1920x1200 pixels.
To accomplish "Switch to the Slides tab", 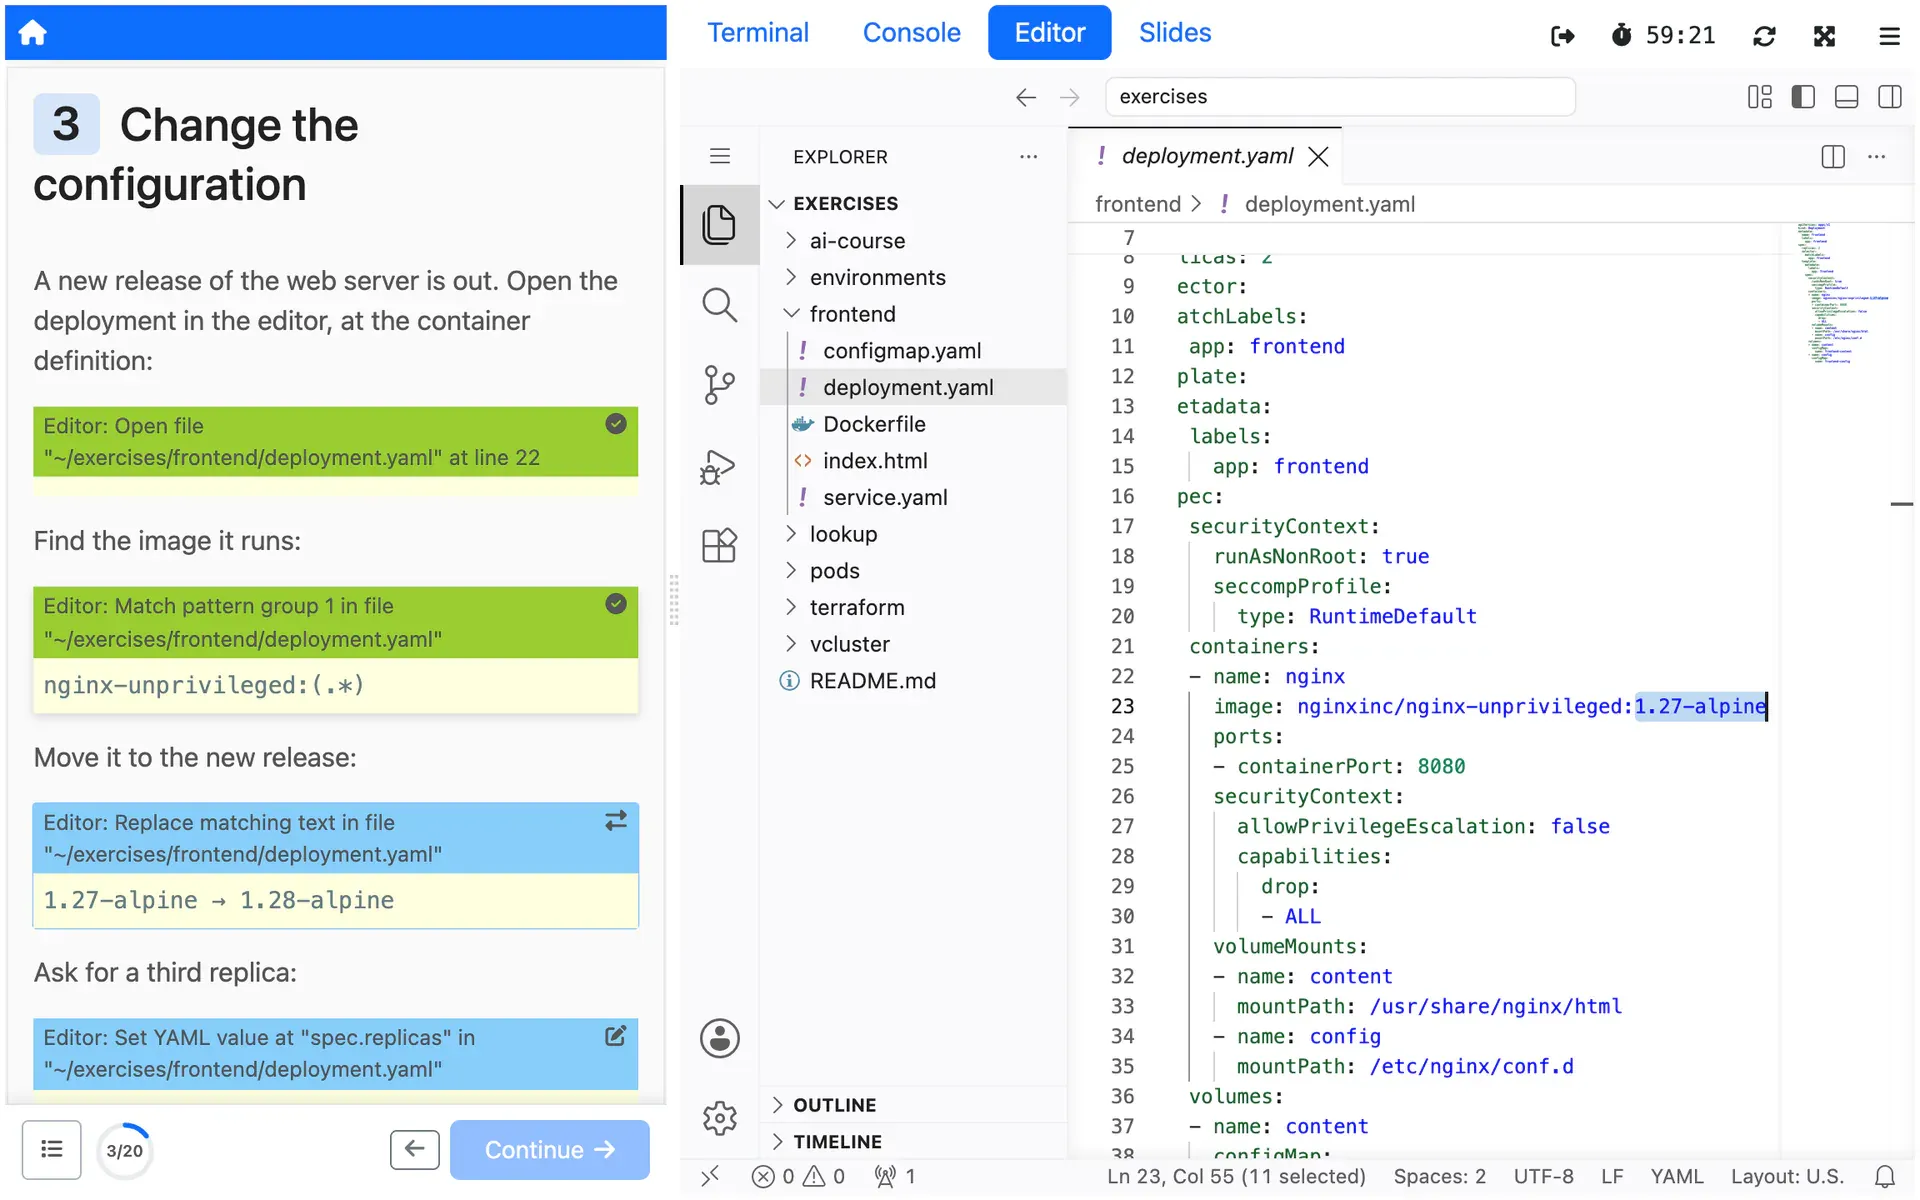I will [x=1175, y=33].
